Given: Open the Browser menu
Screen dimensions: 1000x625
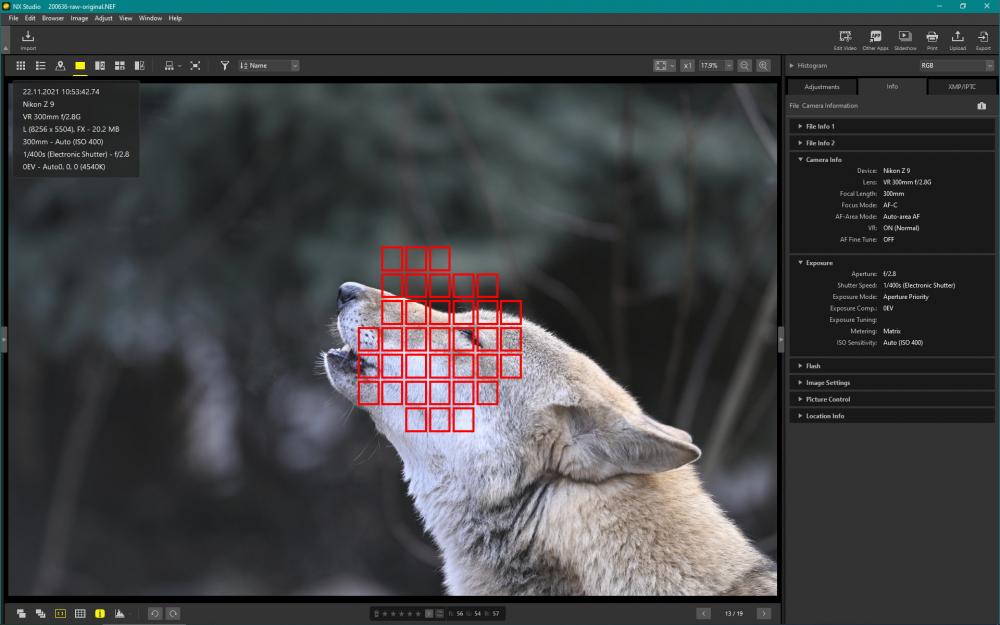Looking at the screenshot, I should [x=53, y=18].
